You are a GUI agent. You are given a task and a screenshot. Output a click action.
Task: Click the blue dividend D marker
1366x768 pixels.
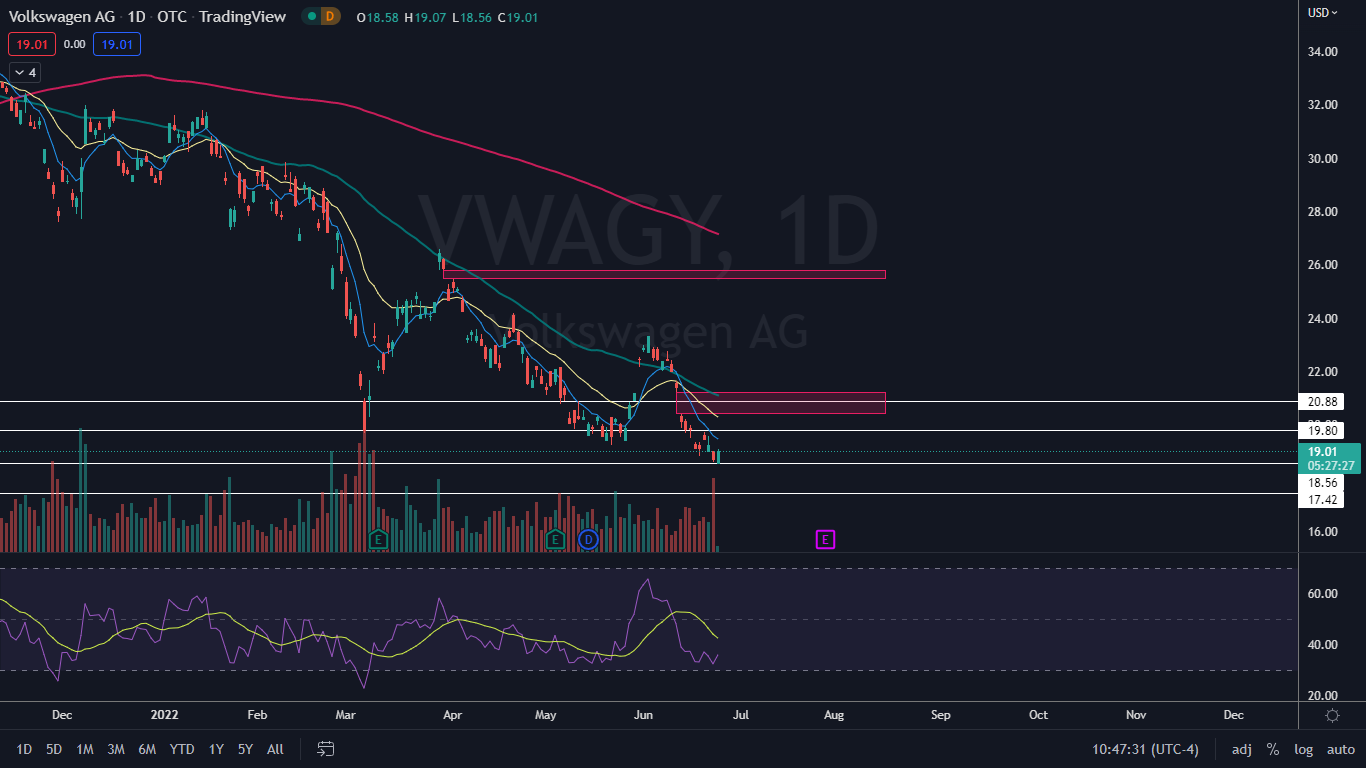(588, 540)
